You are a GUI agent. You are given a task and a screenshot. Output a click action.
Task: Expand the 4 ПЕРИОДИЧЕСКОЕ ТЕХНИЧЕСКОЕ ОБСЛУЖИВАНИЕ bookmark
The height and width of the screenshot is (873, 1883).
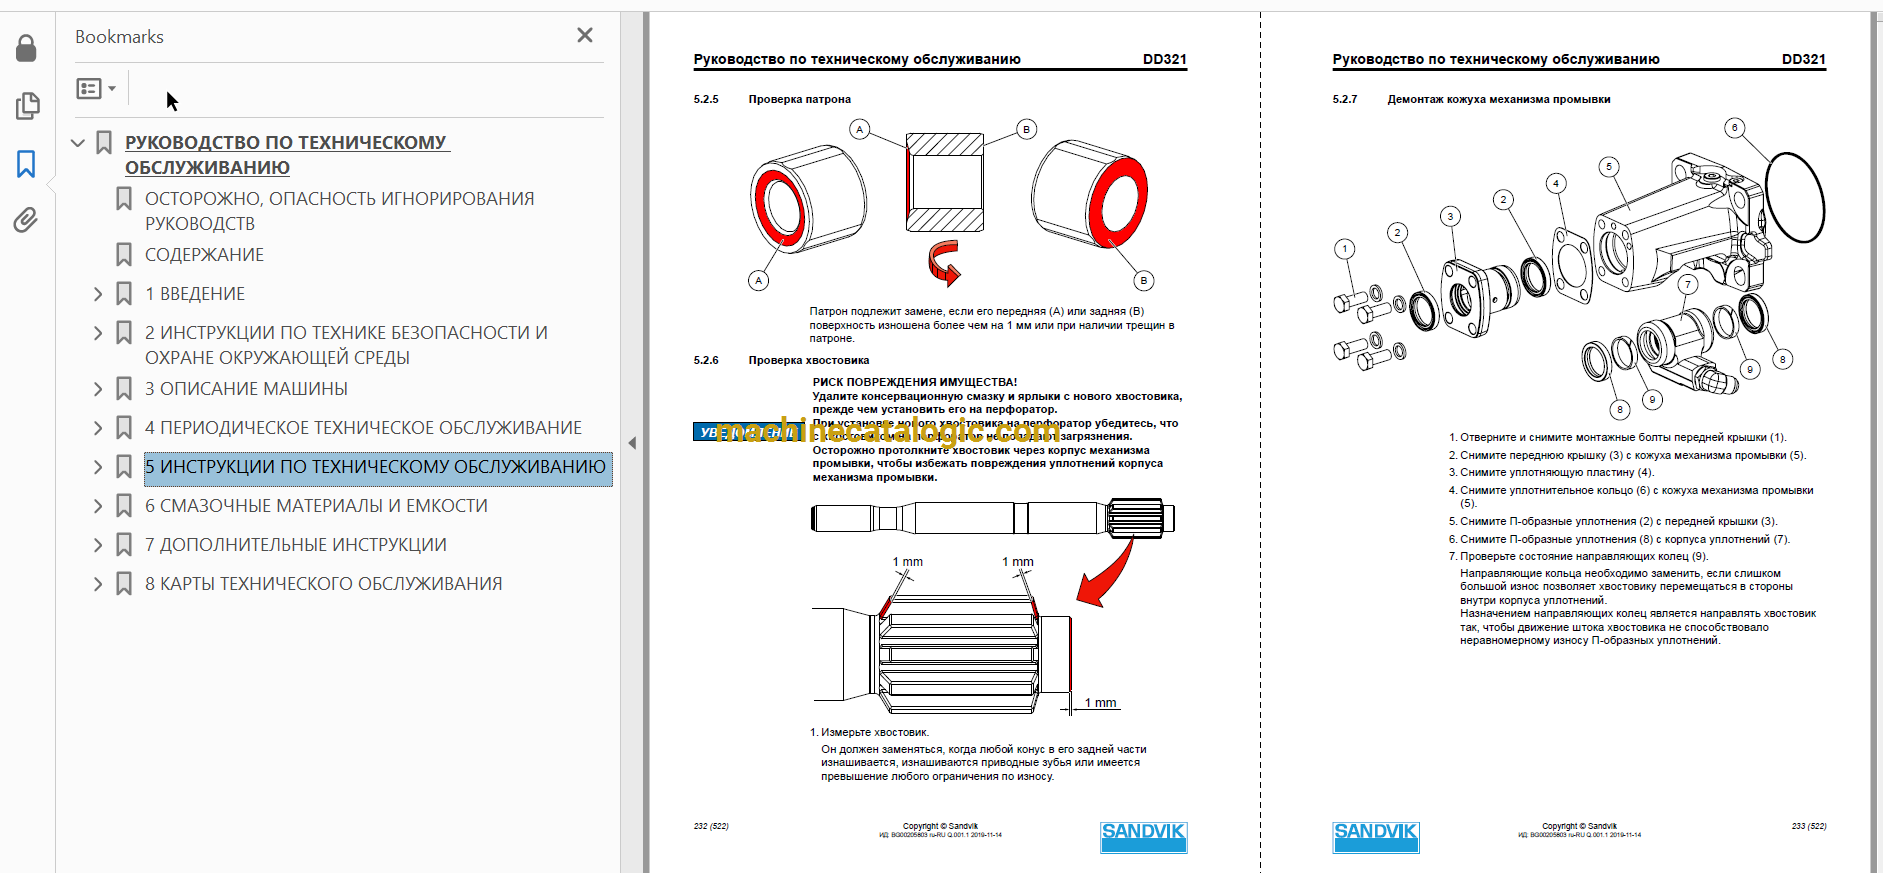coord(98,428)
